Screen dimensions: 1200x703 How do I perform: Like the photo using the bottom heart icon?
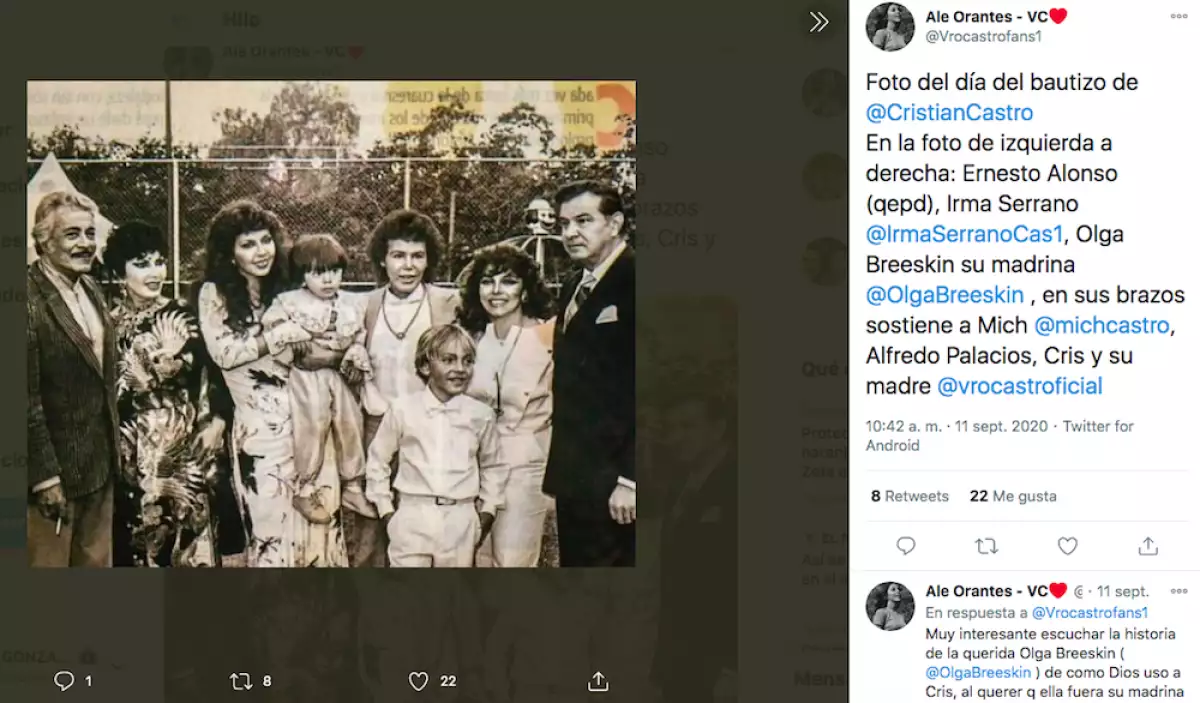(x=419, y=681)
